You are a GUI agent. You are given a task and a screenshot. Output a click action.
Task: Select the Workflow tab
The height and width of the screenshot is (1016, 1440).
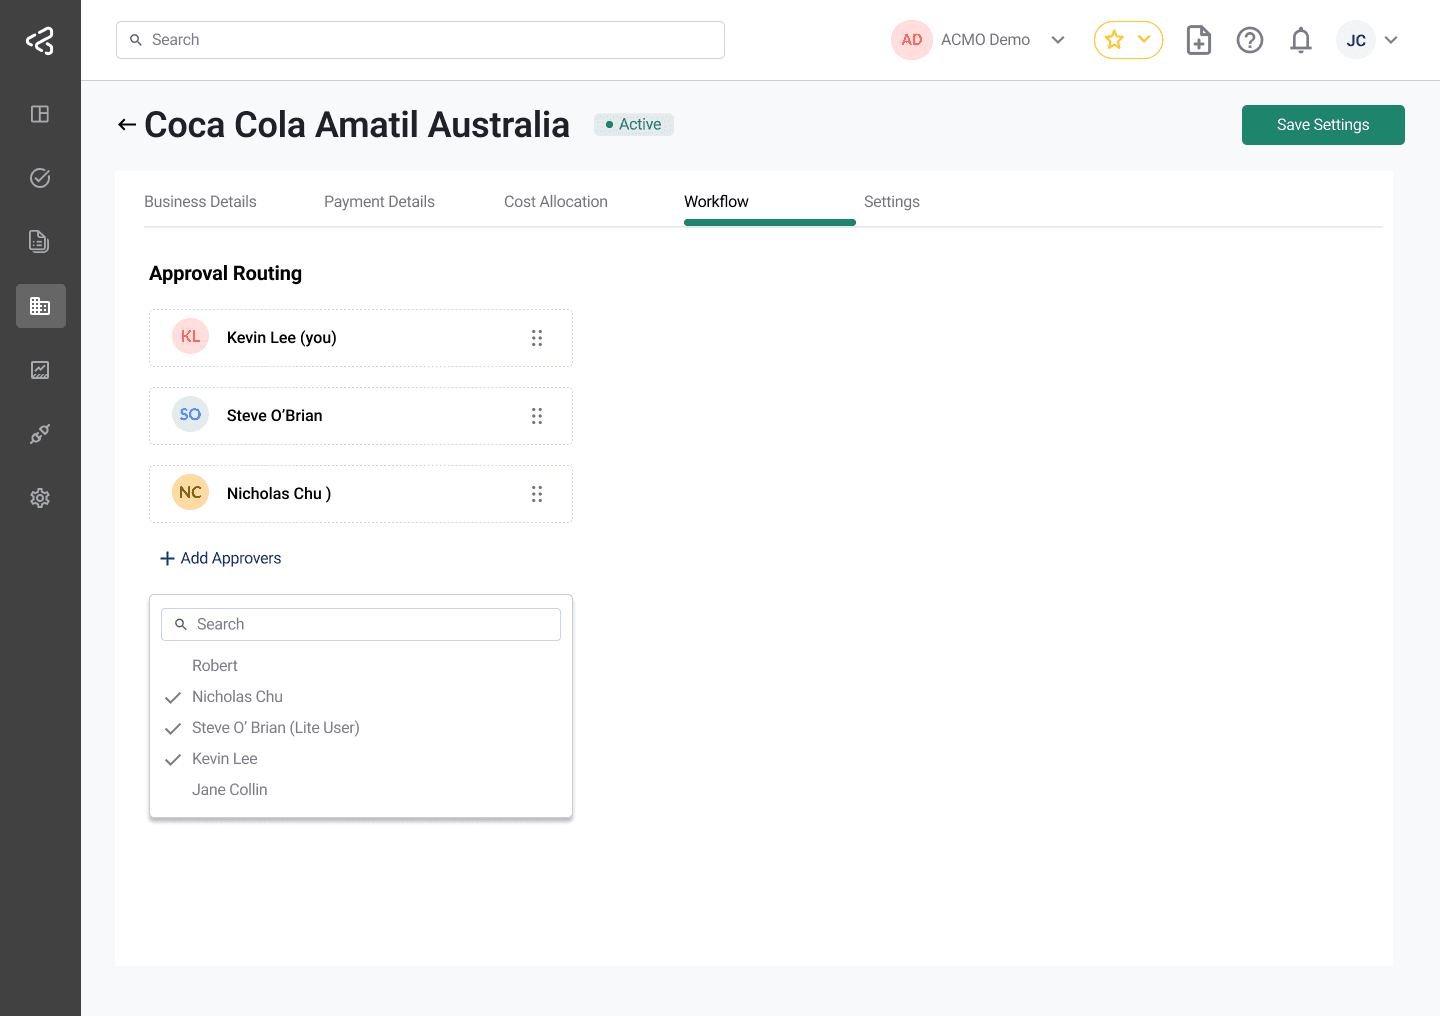(716, 202)
